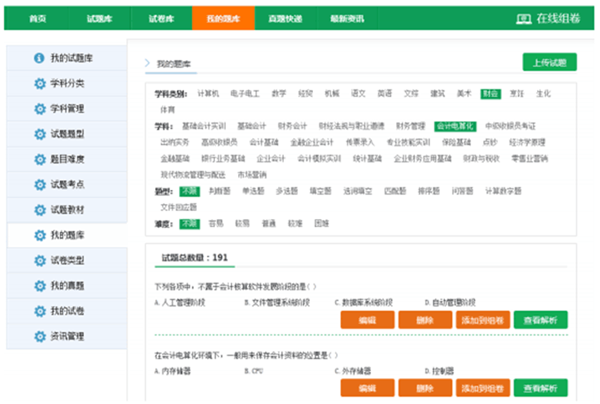
Task: Expand the 我的题库 breadcrumb chevron
Action: tap(148, 64)
